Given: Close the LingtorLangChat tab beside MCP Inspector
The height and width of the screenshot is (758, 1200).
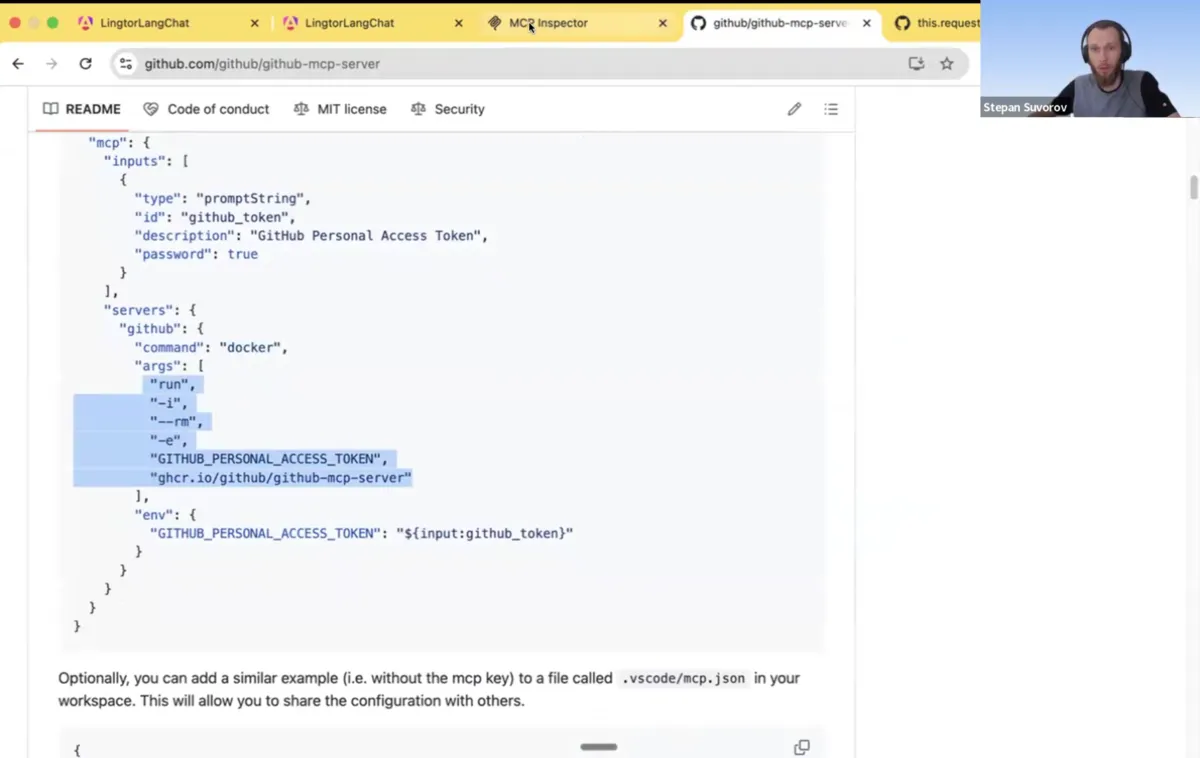Looking at the screenshot, I should [459, 23].
